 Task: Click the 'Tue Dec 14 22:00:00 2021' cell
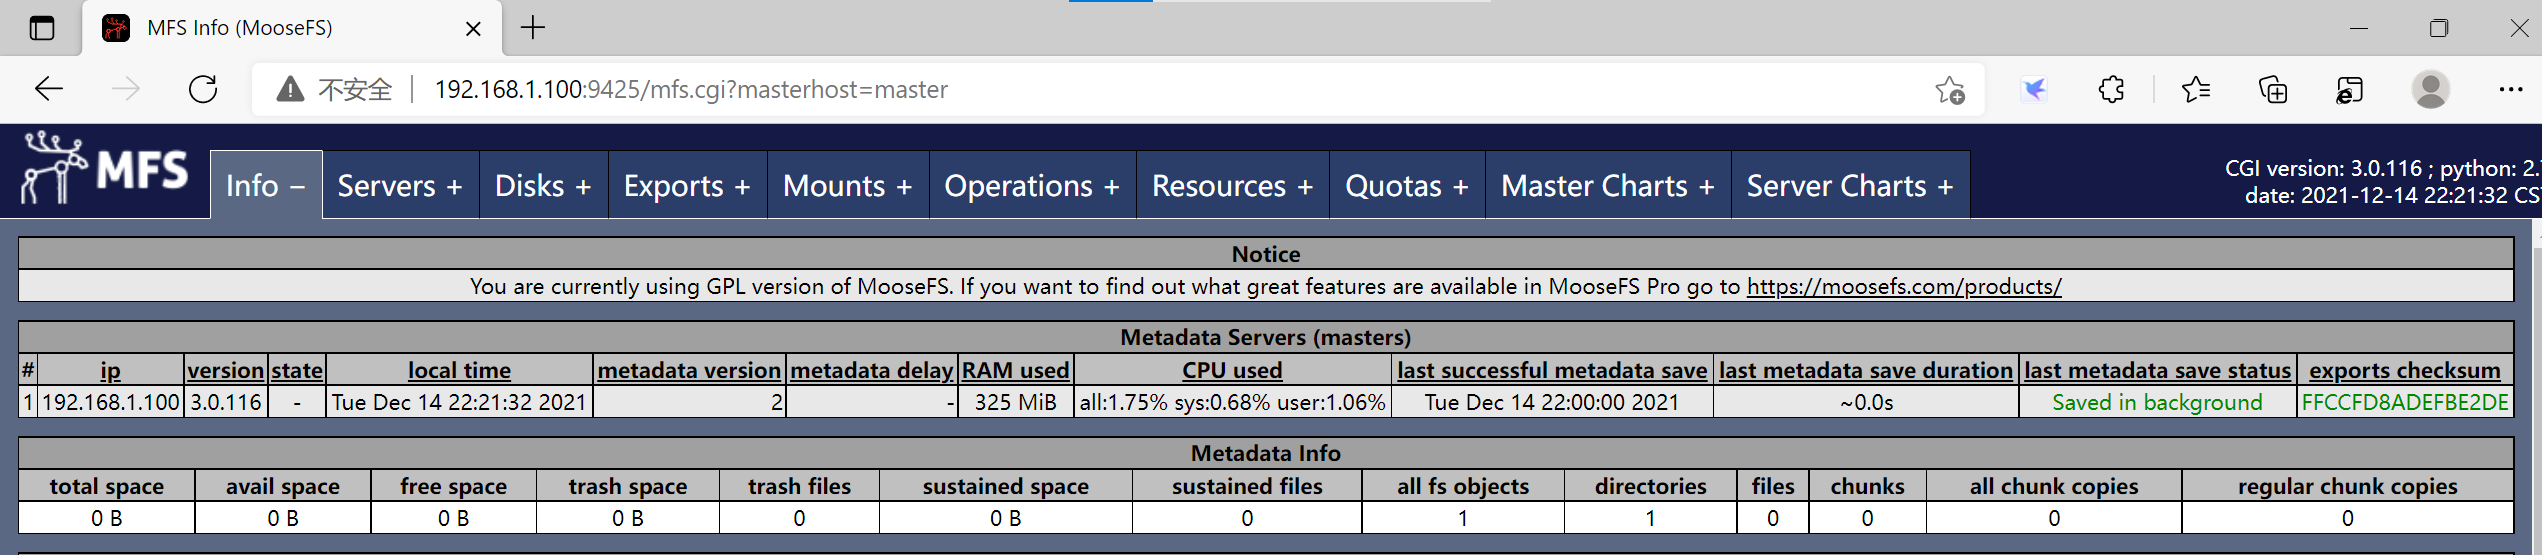[1551, 403]
